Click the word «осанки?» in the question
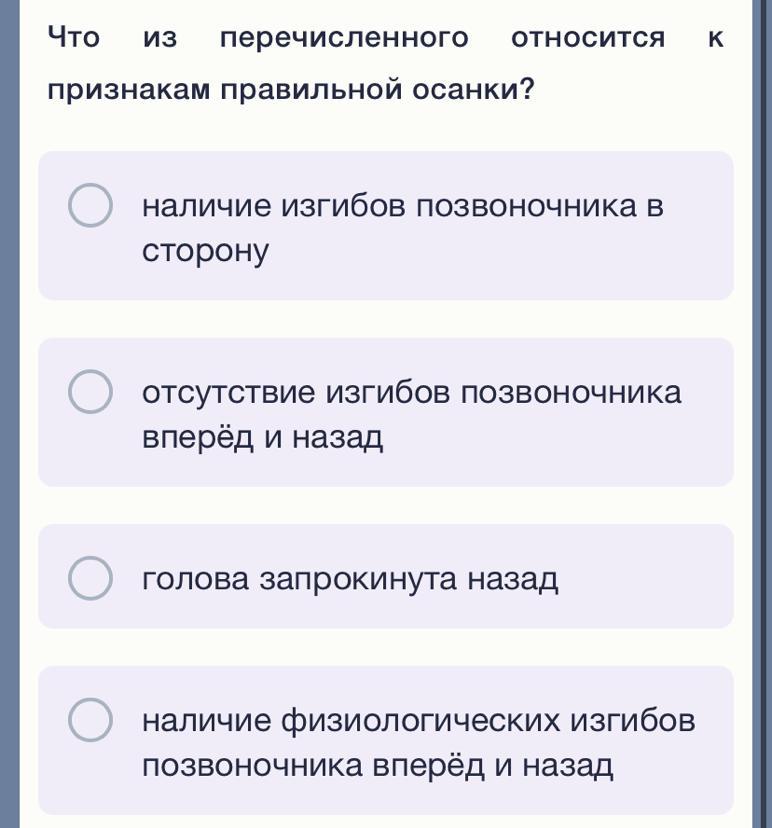The image size is (772, 828). pyautogui.click(x=474, y=89)
